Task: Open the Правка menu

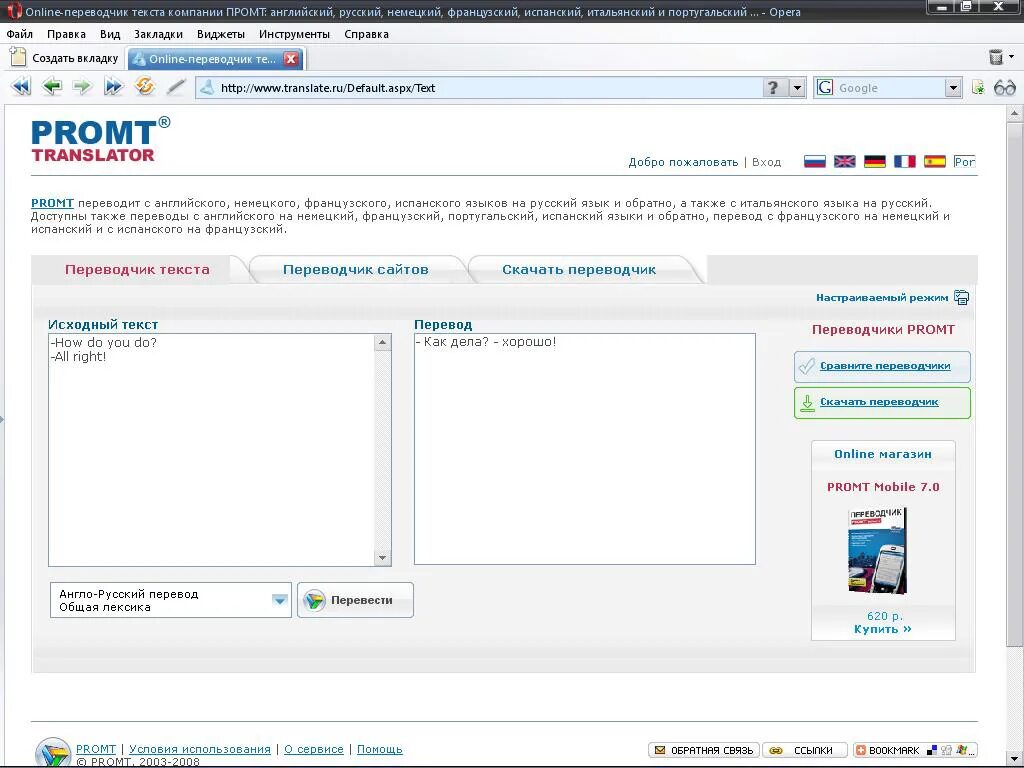Action: click(x=66, y=34)
